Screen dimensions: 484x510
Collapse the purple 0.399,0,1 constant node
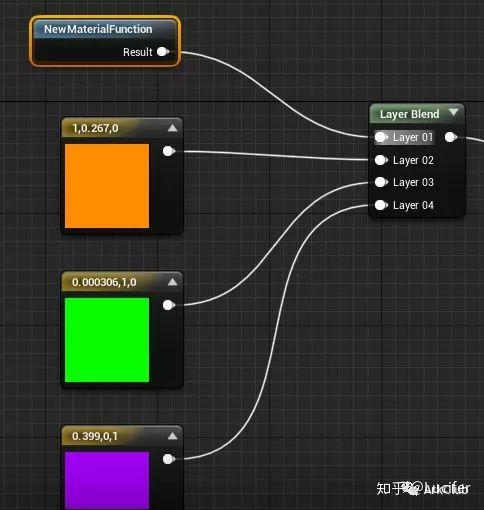tap(172, 436)
